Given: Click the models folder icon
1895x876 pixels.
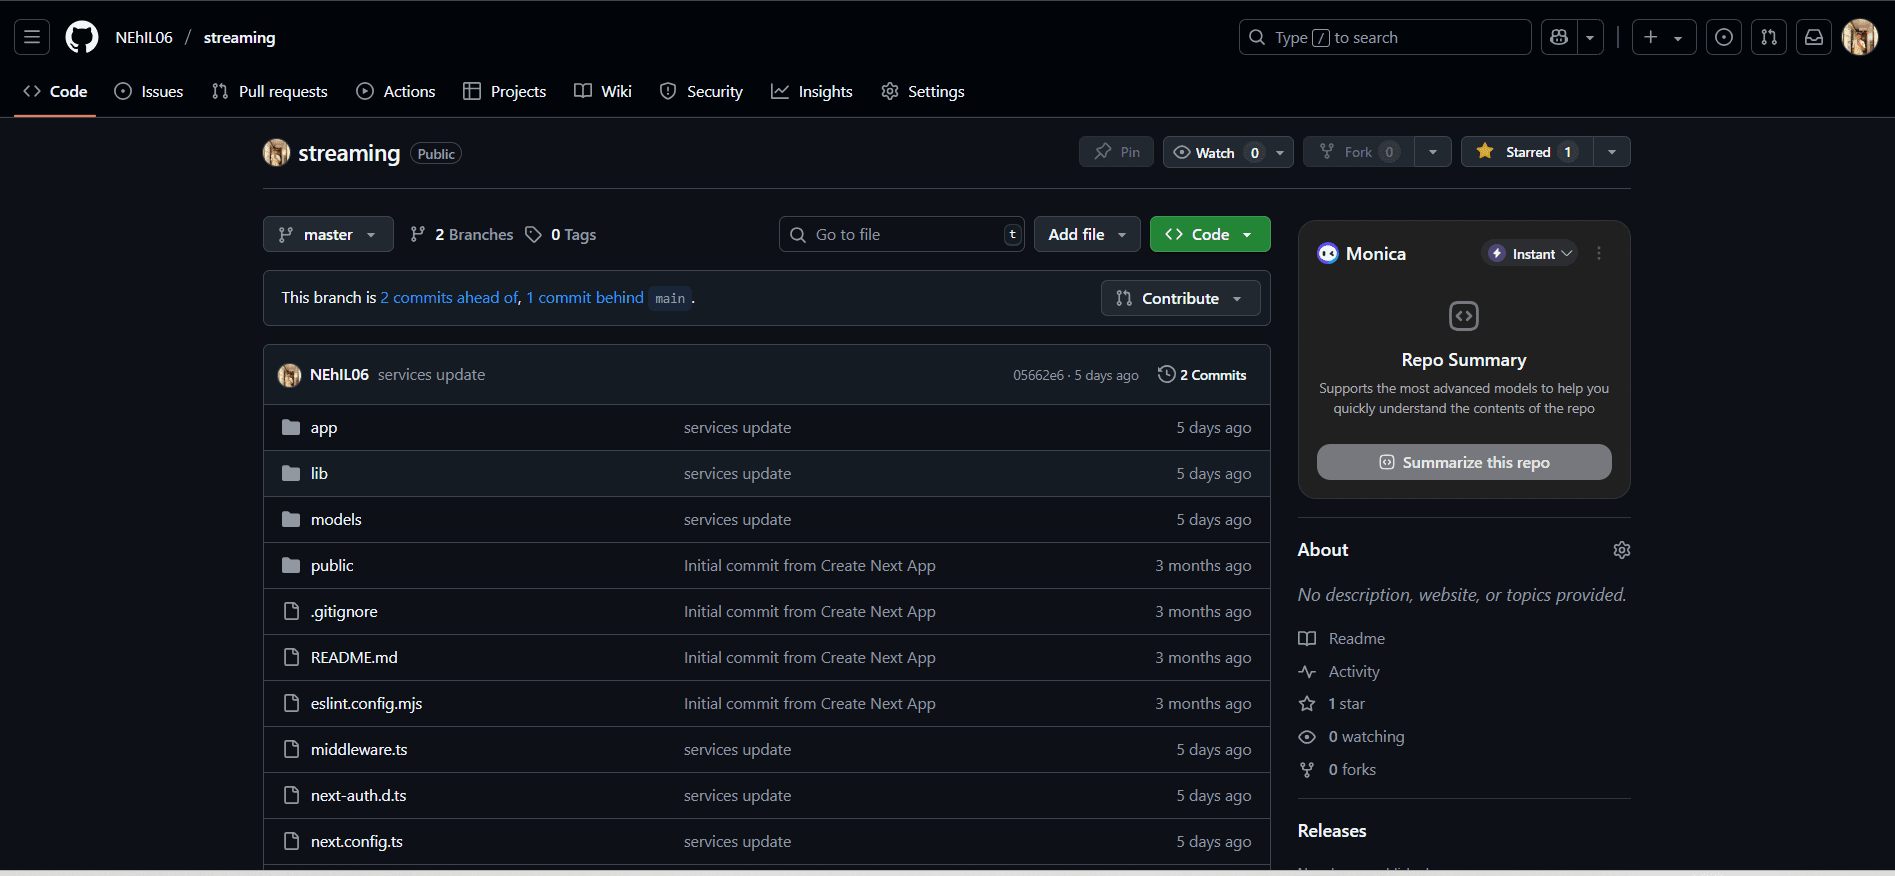Looking at the screenshot, I should click(x=291, y=519).
